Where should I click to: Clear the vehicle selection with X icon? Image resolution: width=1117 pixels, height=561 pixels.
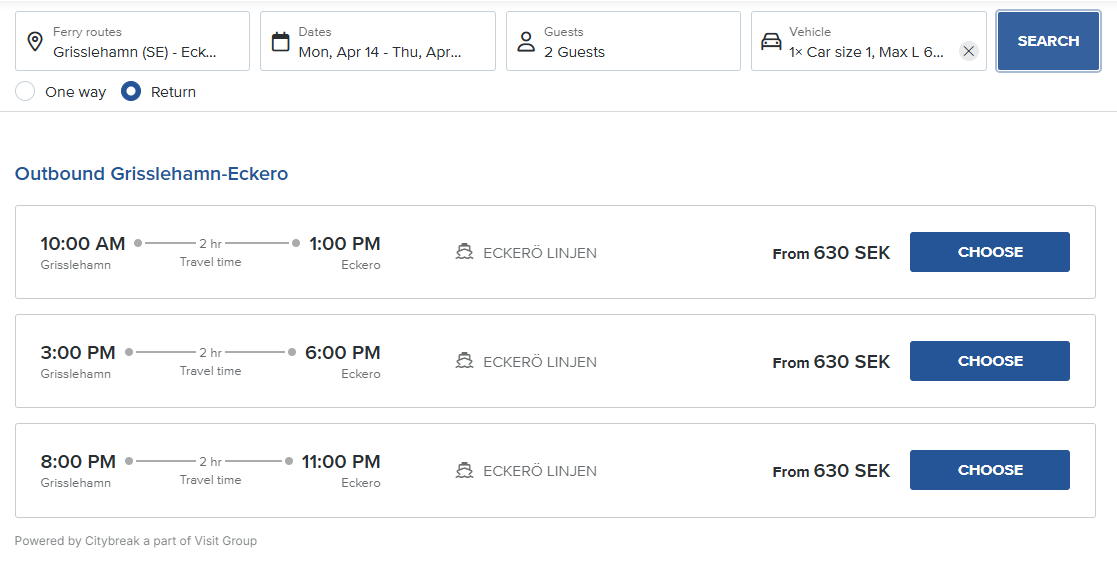pos(968,51)
